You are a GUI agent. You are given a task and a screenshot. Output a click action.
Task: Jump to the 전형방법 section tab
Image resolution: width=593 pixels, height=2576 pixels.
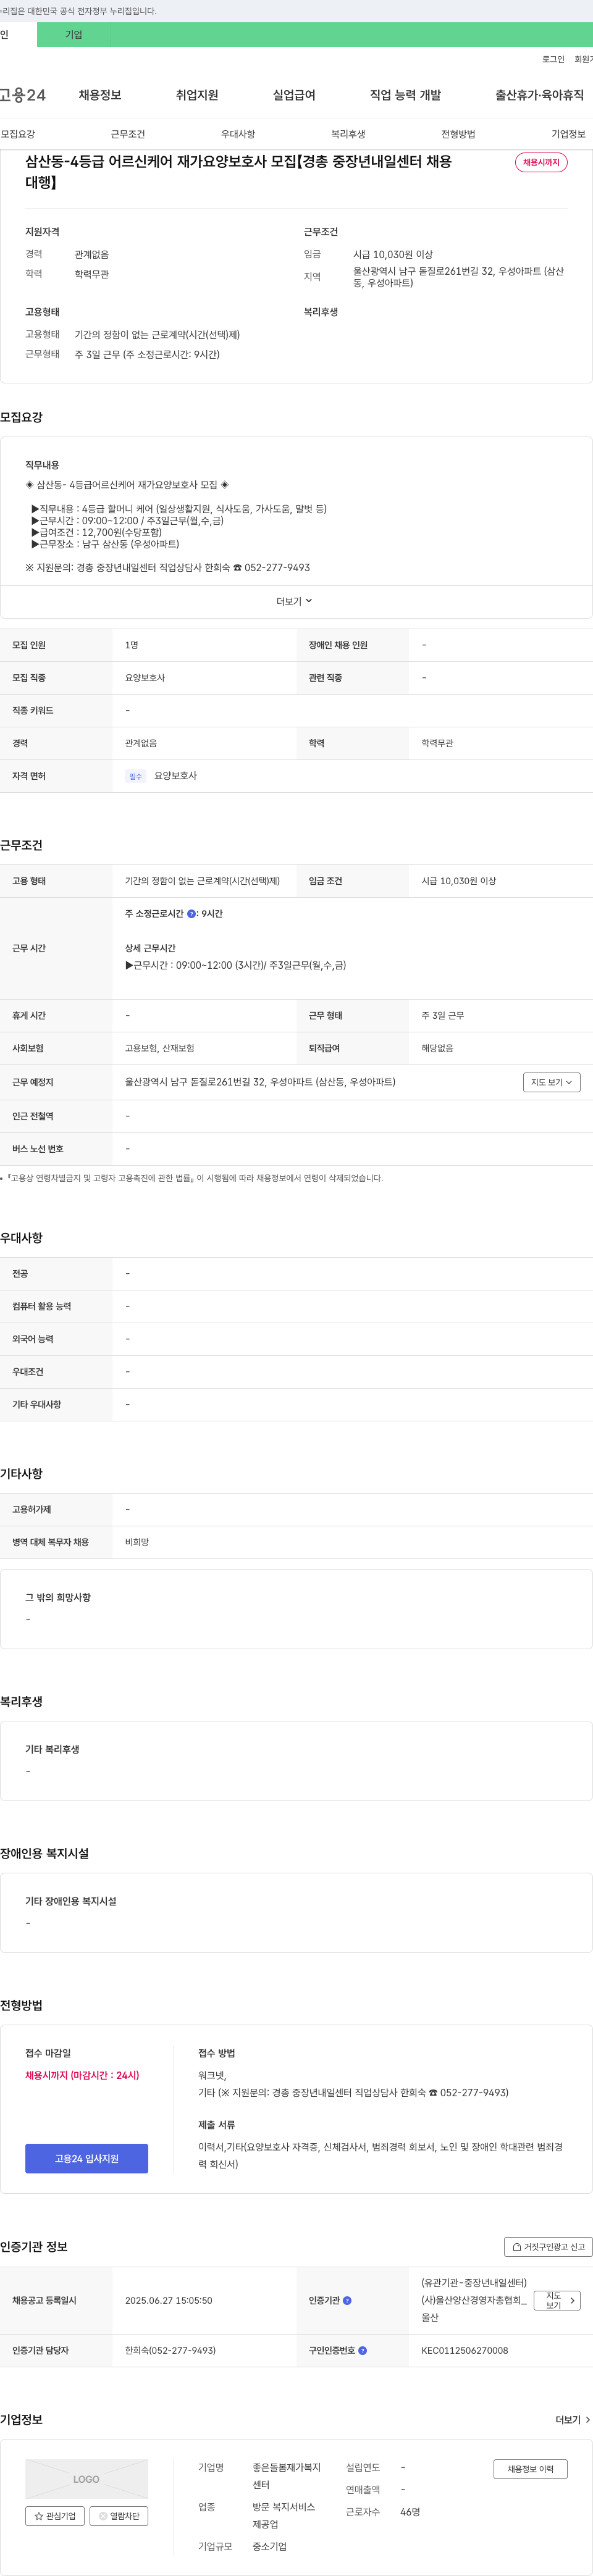pos(458,134)
